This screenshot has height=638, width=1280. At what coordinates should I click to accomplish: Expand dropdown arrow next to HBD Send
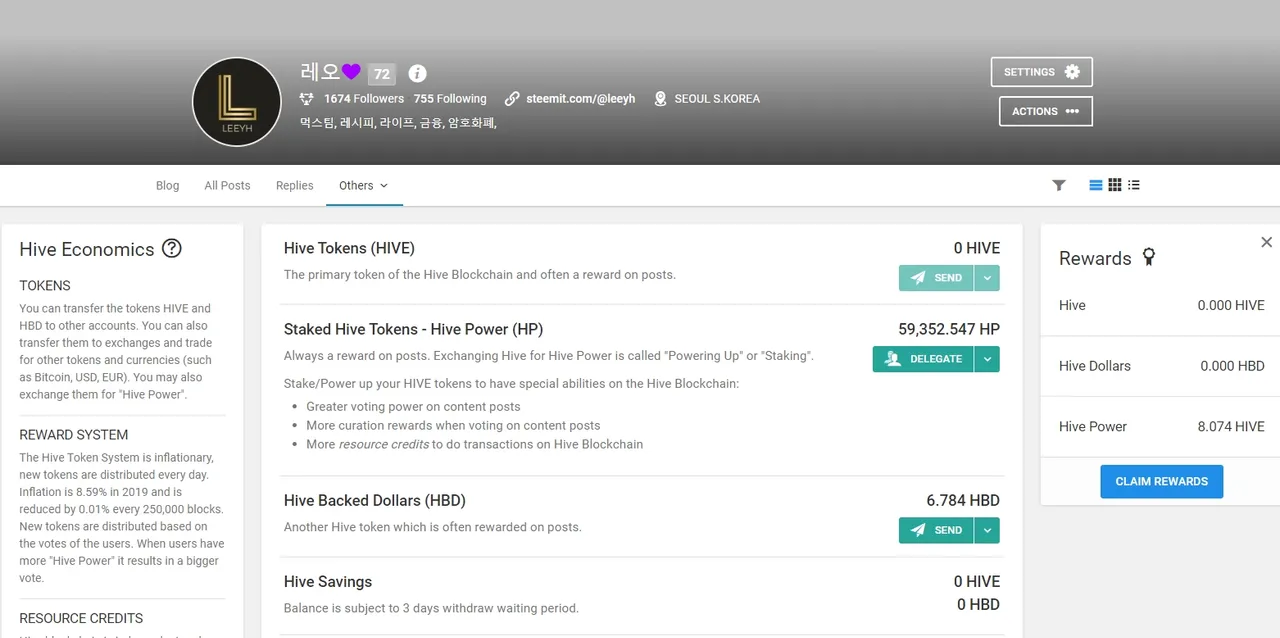987,530
